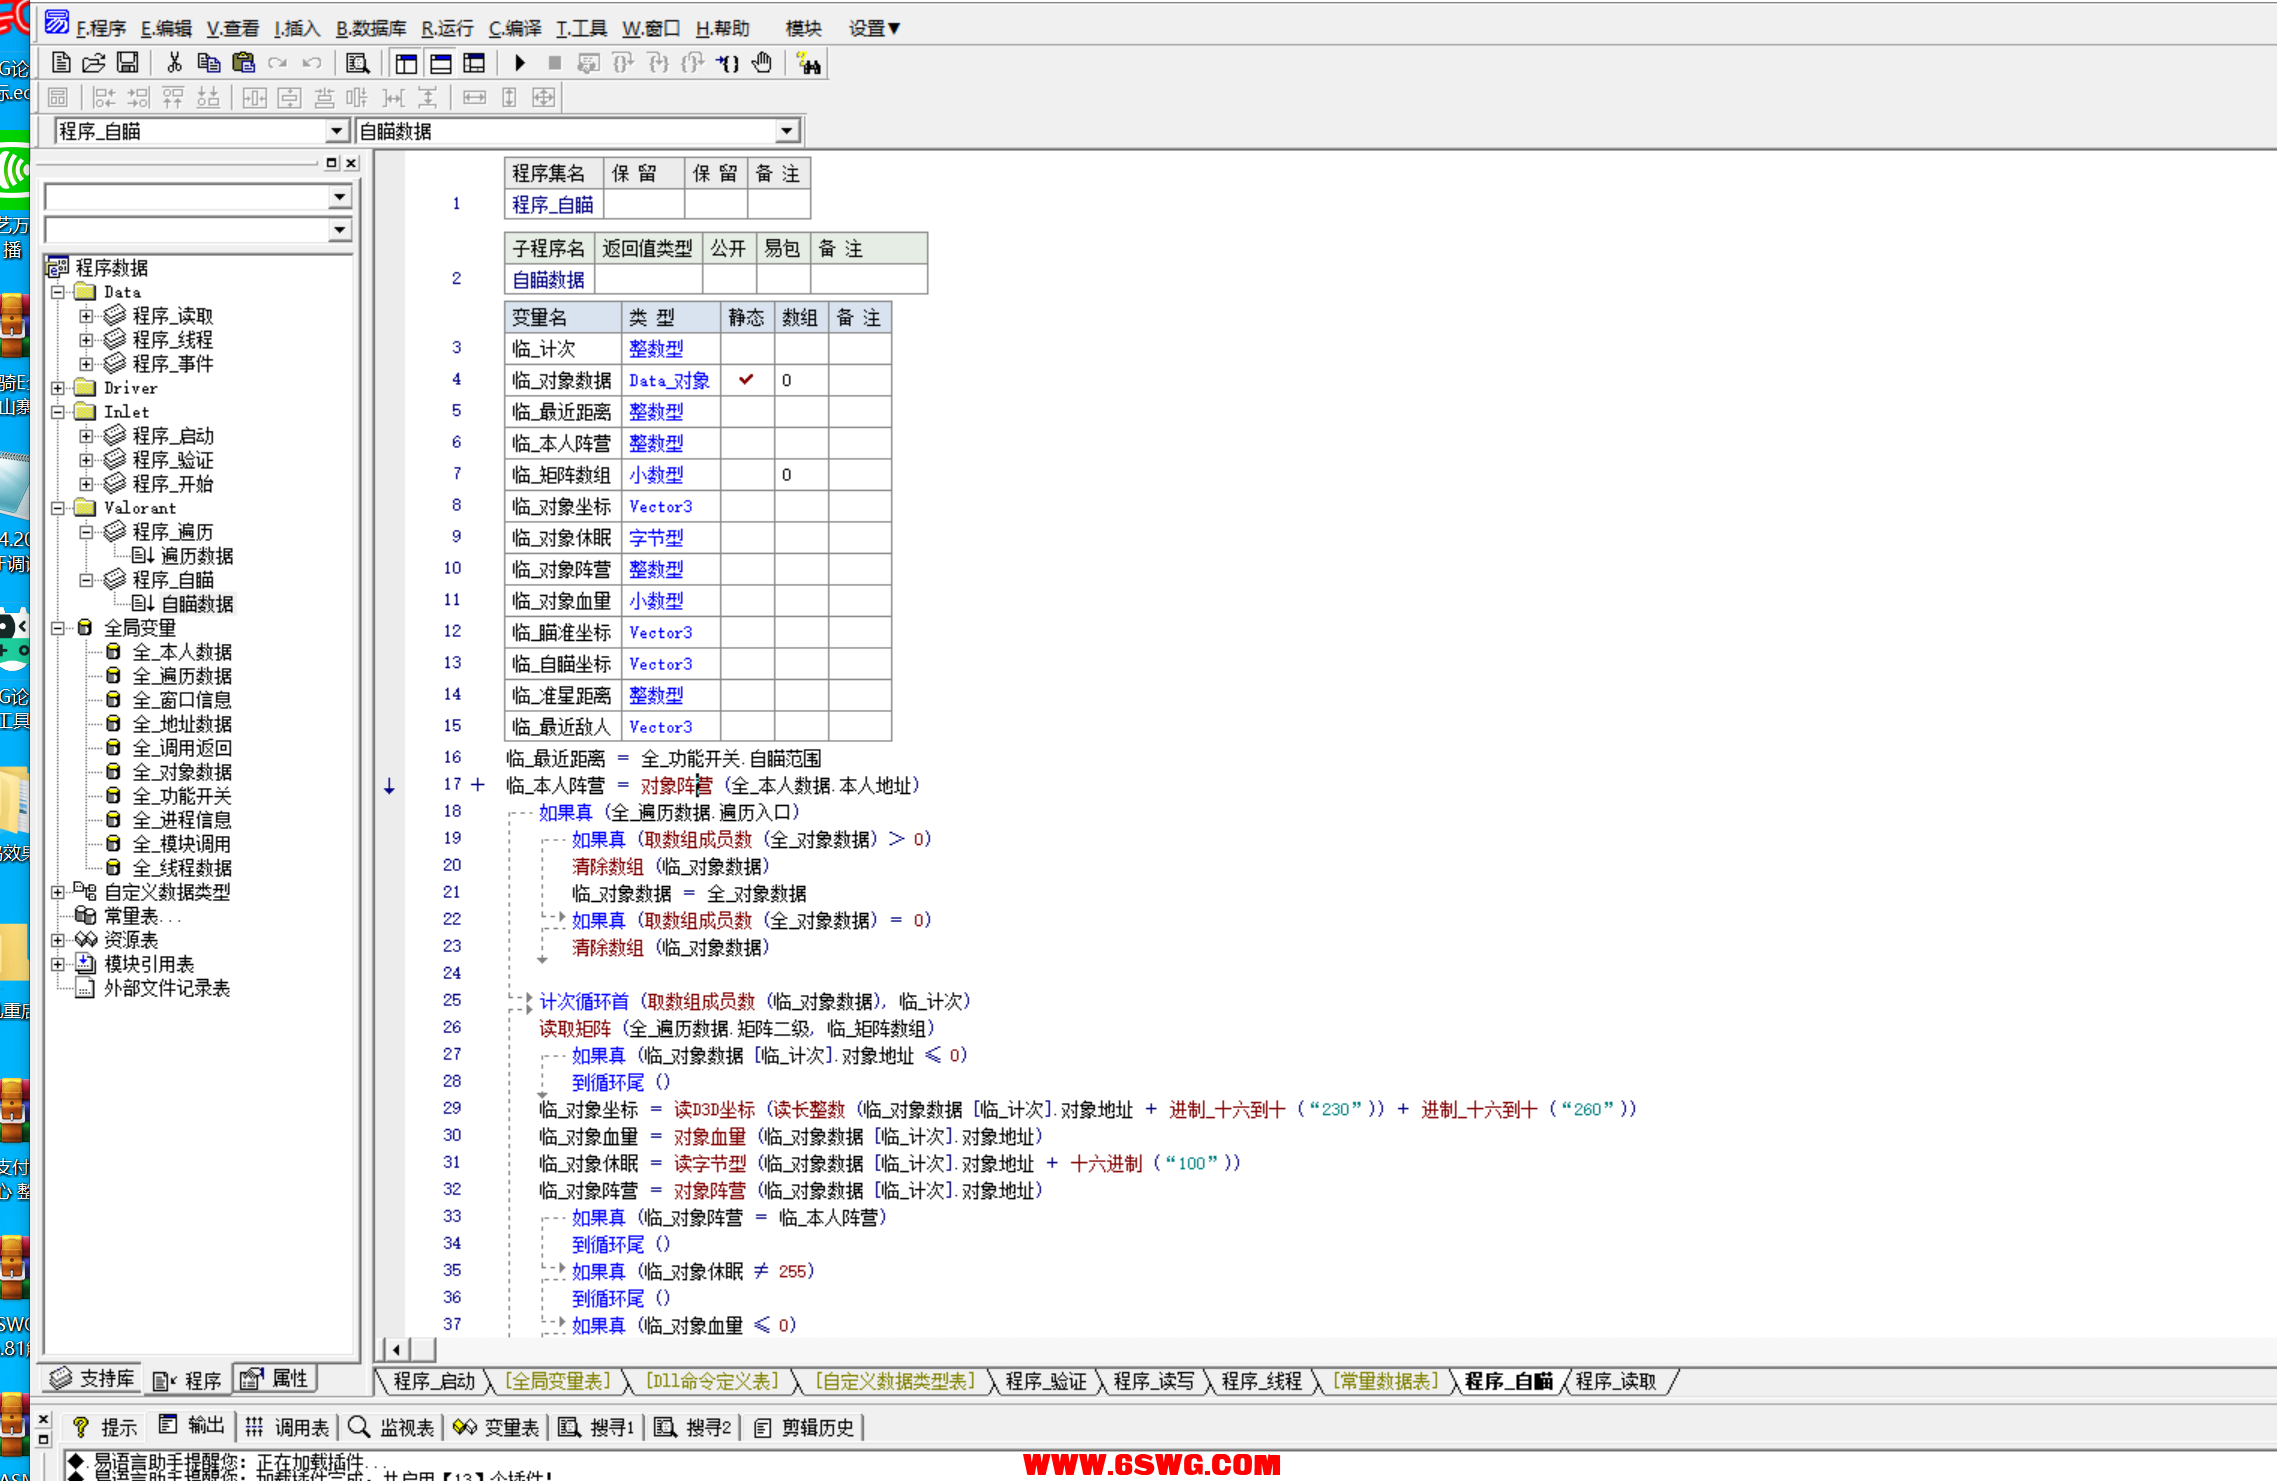Click the 全_本人数据 global variable icon
Viewport: 2277px width, 1481px height.
pos(114,652)
